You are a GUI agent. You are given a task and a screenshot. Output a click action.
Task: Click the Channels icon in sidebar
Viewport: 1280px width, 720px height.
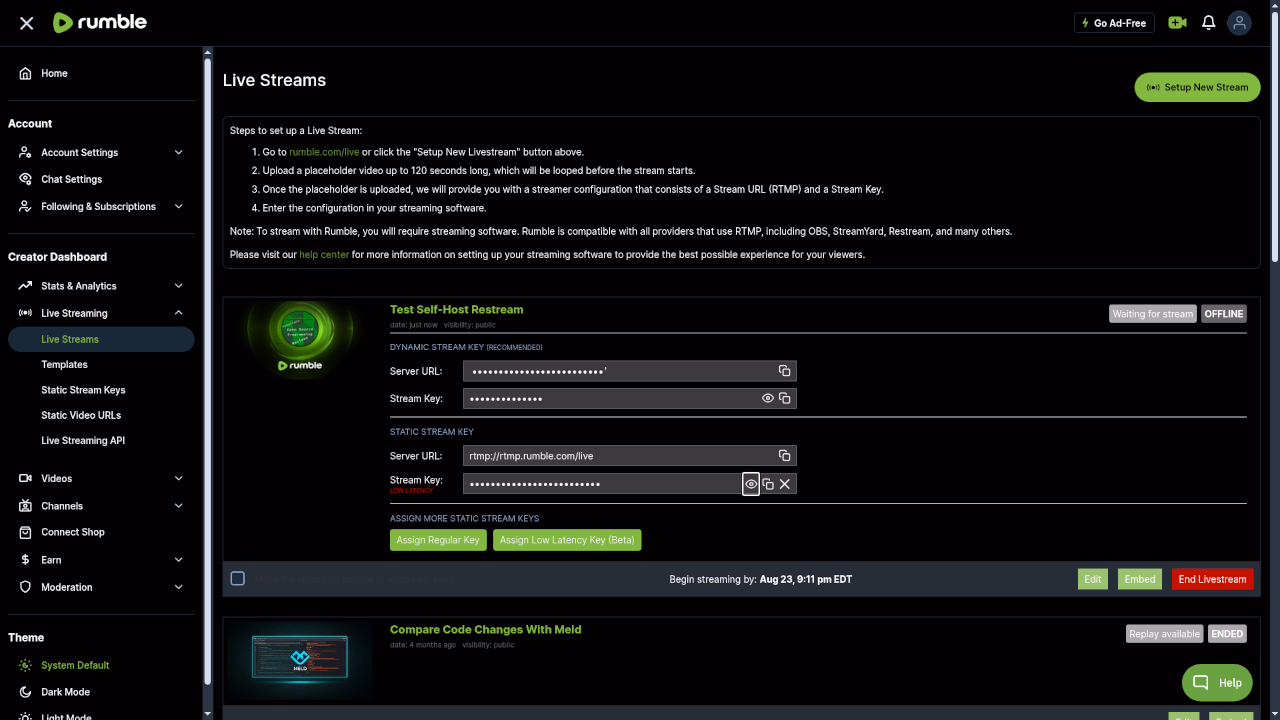click(25, 506)
